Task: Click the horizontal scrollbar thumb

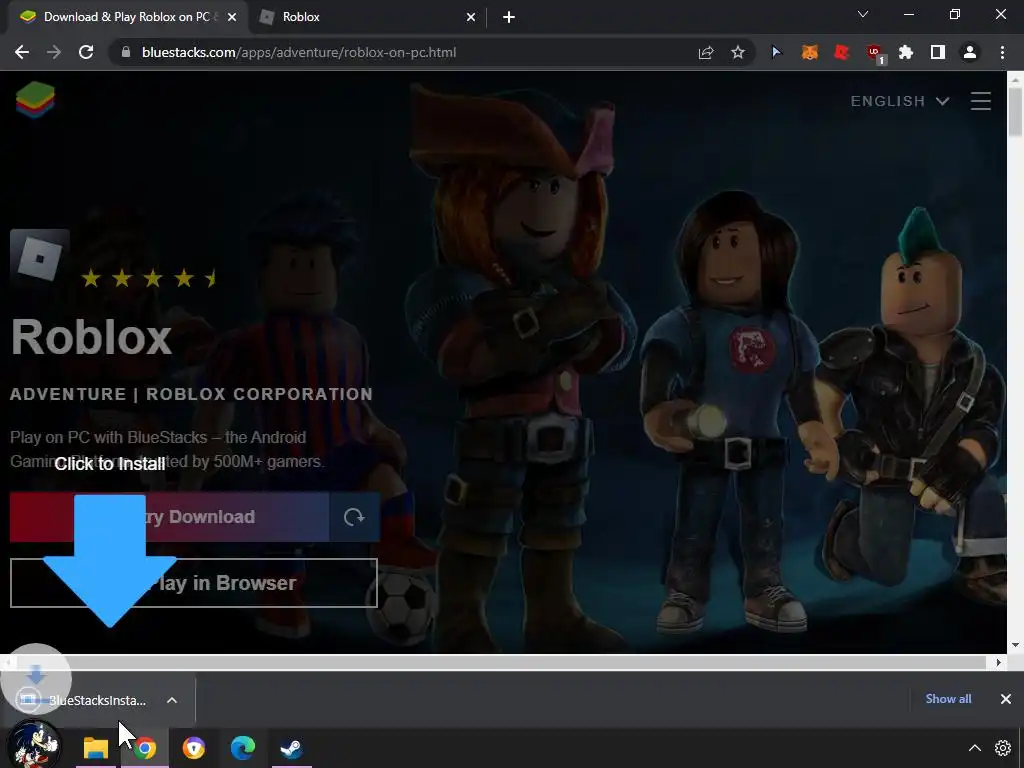Action: pos(500,662)
